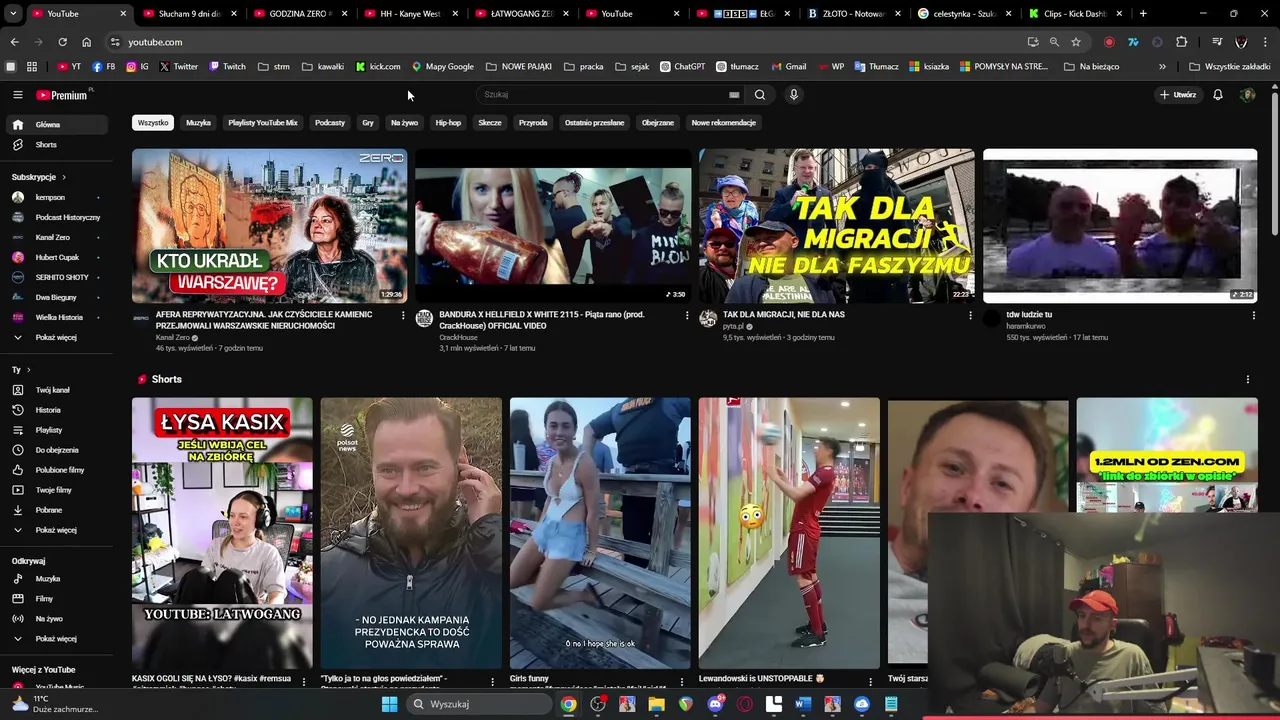
Task: Select the Muzyka filter chip
Action: coord(198,123)
